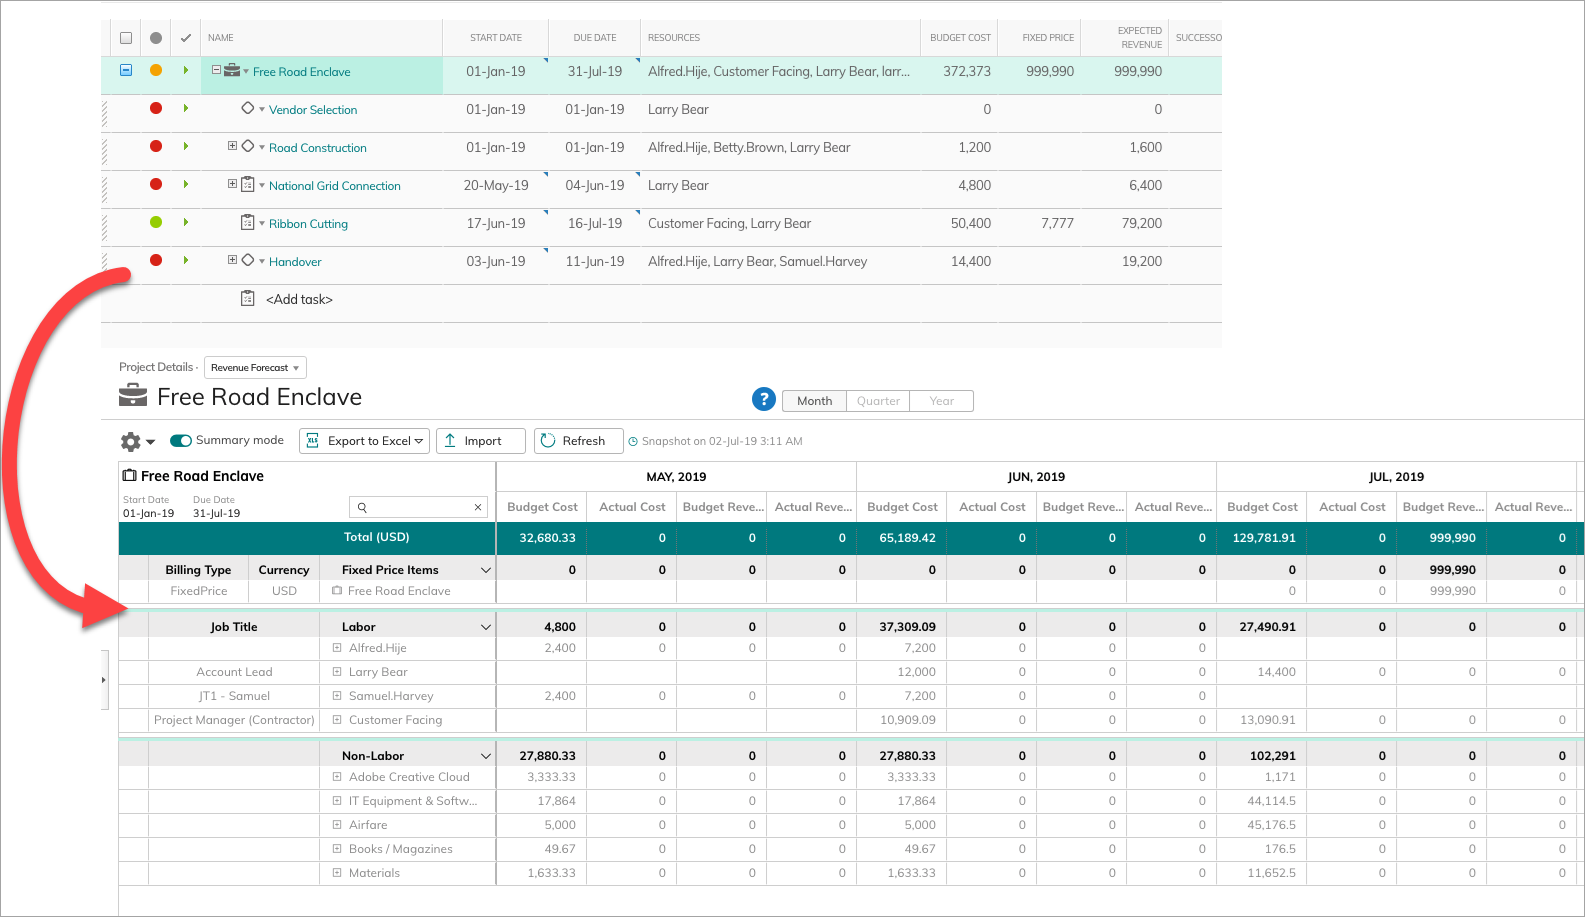Expand Alfred.Hije labor row
The width and height of the screenshot is (1585, 917).
coord(337,648)
